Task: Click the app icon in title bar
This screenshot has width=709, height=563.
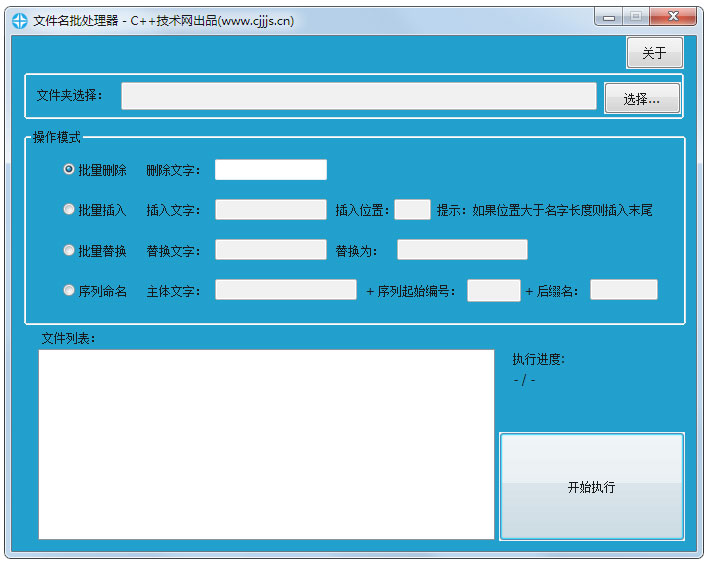Action: 19,21
